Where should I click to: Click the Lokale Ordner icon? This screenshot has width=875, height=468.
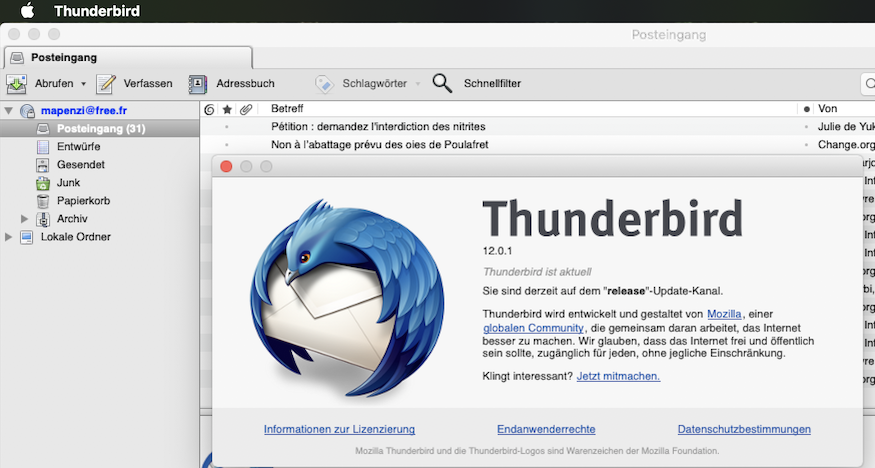tap(26, 237)
